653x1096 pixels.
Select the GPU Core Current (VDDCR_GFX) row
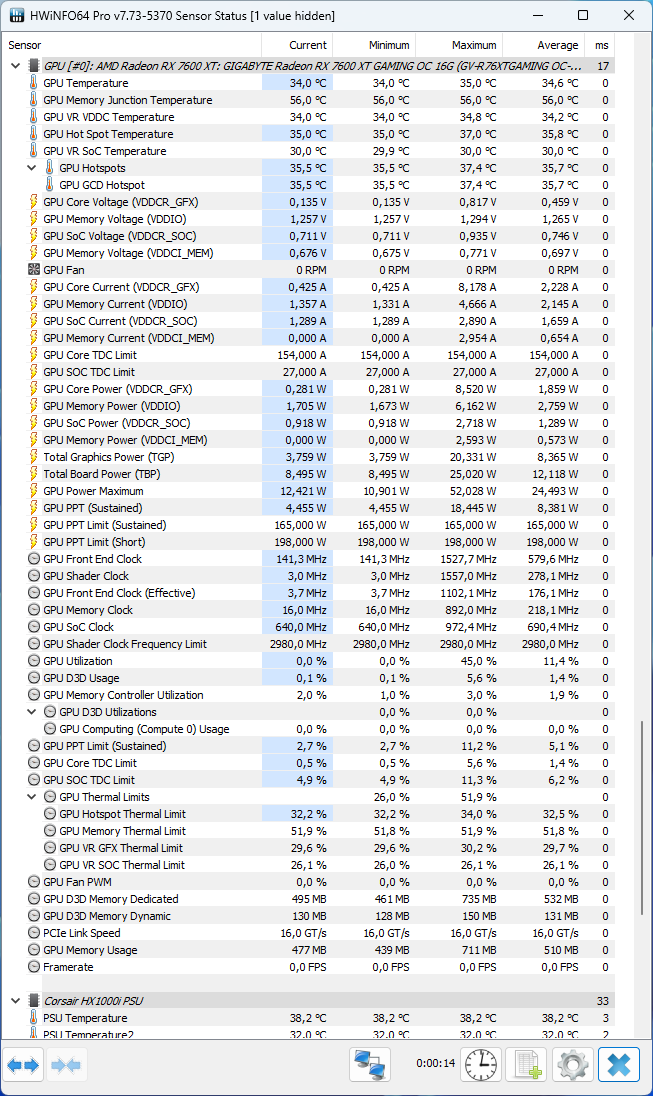coord(308,287)
